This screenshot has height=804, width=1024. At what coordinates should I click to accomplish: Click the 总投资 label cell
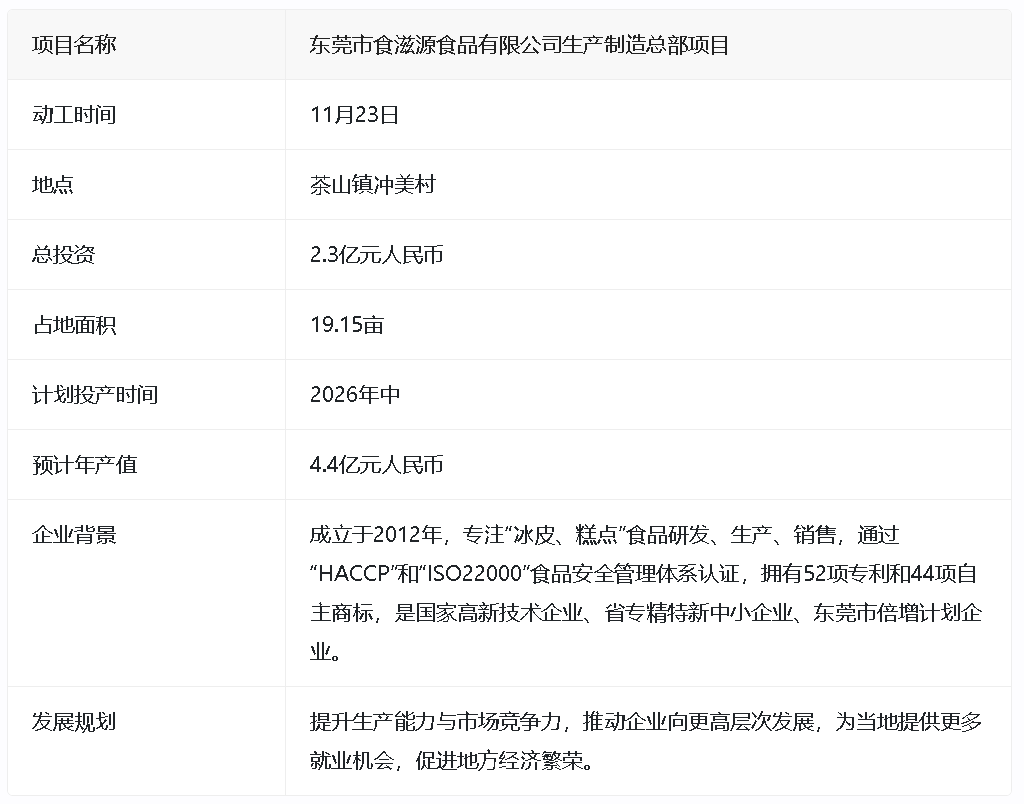pyautogui.click(x=64, y=255)
